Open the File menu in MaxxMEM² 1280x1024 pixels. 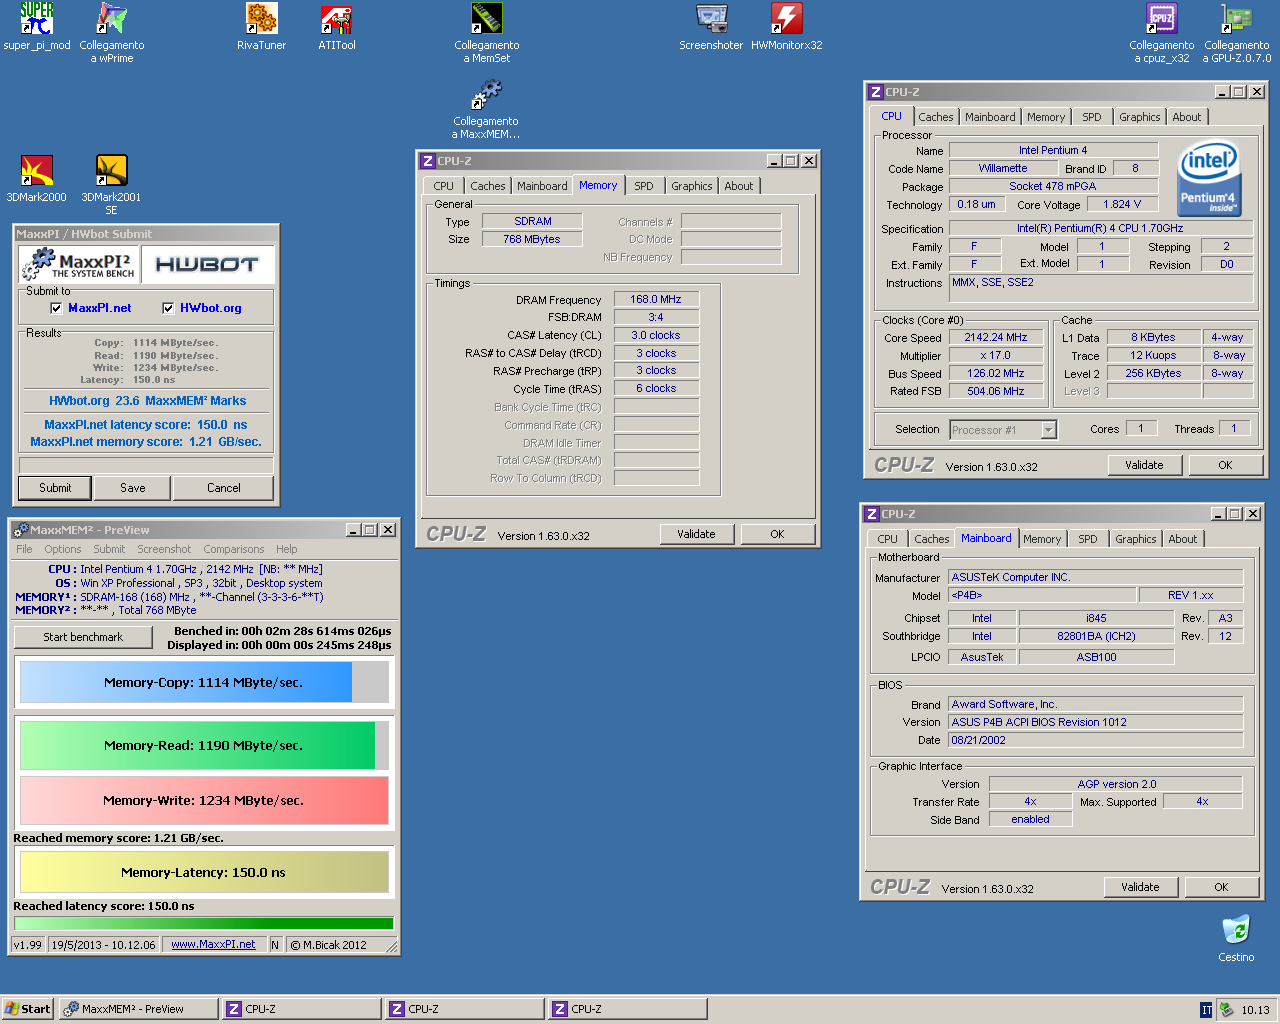24,549
